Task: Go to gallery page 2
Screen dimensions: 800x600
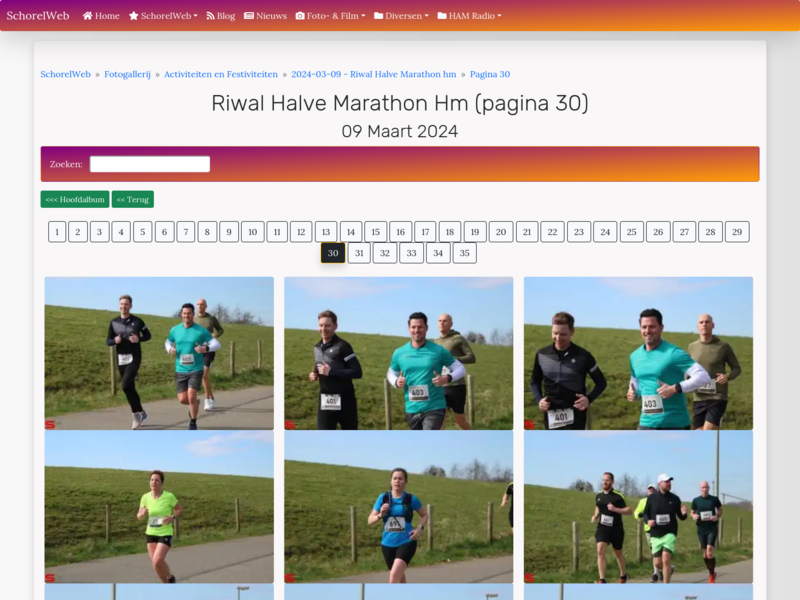Action: 78,232
